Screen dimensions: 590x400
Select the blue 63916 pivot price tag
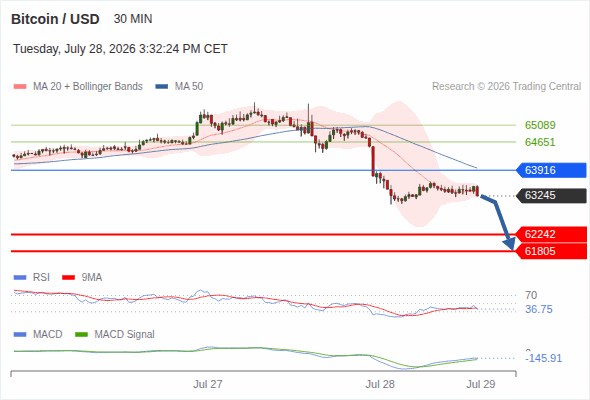tap(551, 170)
